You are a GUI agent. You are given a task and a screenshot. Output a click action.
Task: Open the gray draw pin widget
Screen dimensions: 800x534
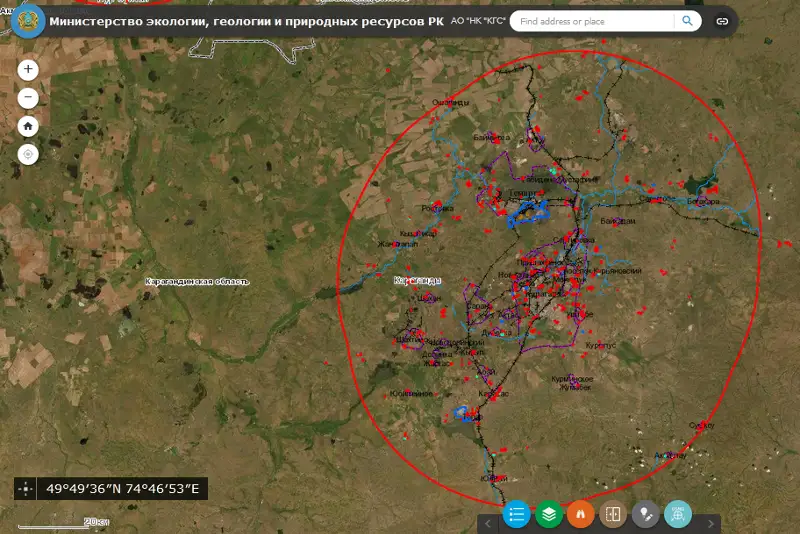645,514
